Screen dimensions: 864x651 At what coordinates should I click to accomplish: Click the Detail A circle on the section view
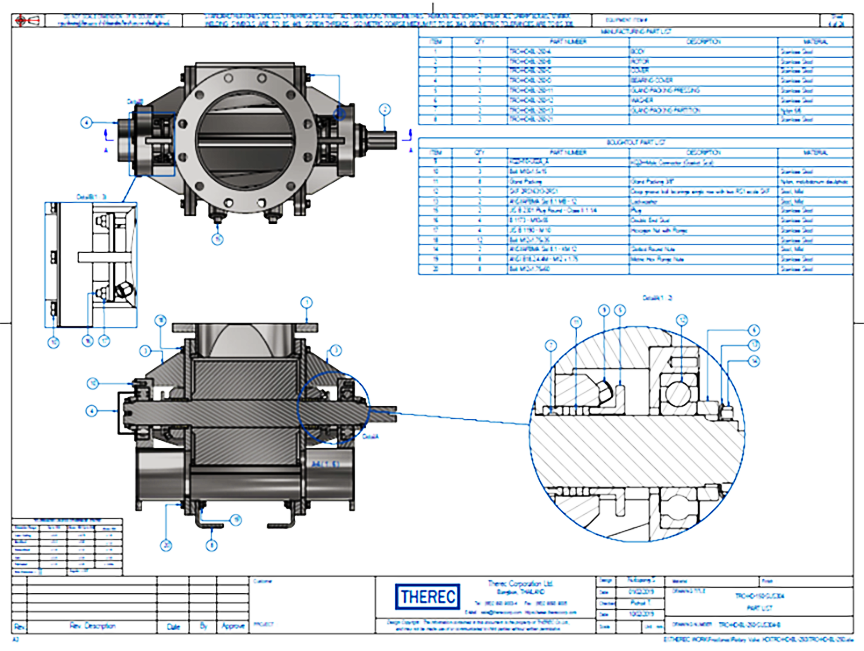(x=333, y=407)
